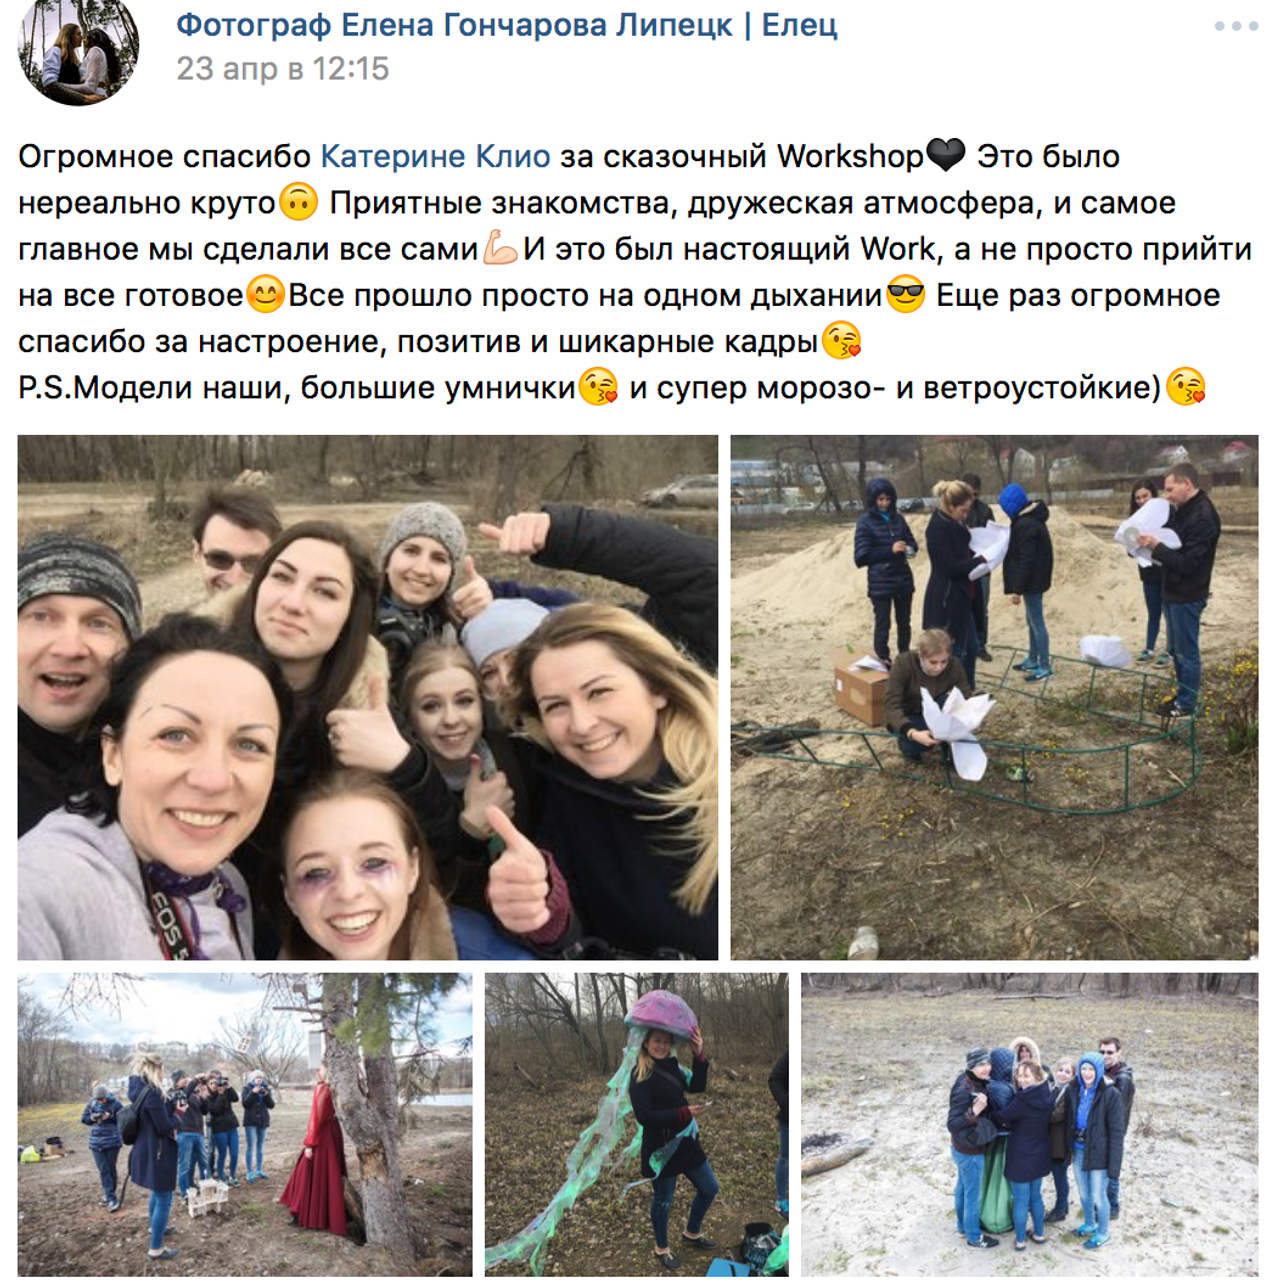This screenshot has height=1280, width=1280.
Task: Click the P.S.Модели наши text line
Action: click(x=612, y=387)
